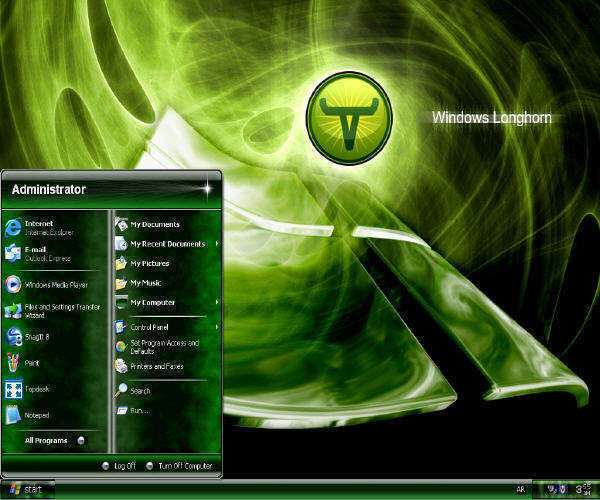Viewport: 600px width, 500px height.
Task: Click the My Recent Documents label text
Action: pos(168,244)
